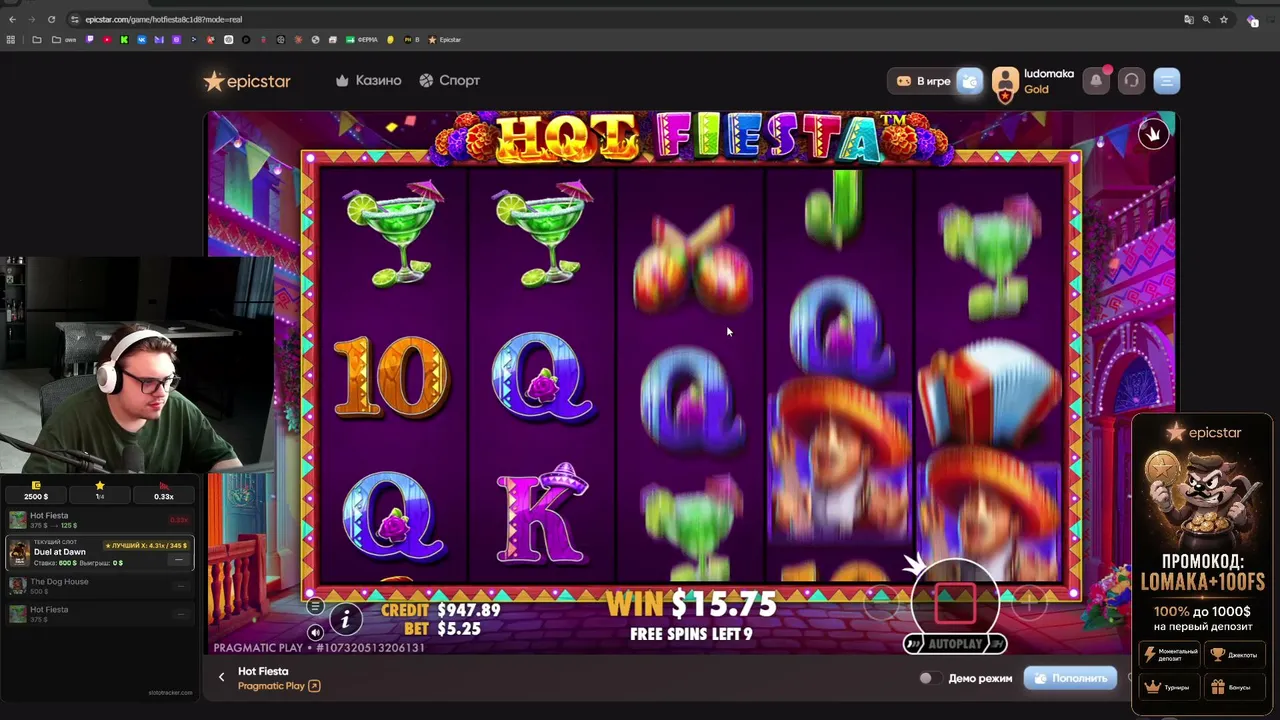
Task: Decrease bet with the minus button
Action: pyautogui.click(x=881, y=603)
